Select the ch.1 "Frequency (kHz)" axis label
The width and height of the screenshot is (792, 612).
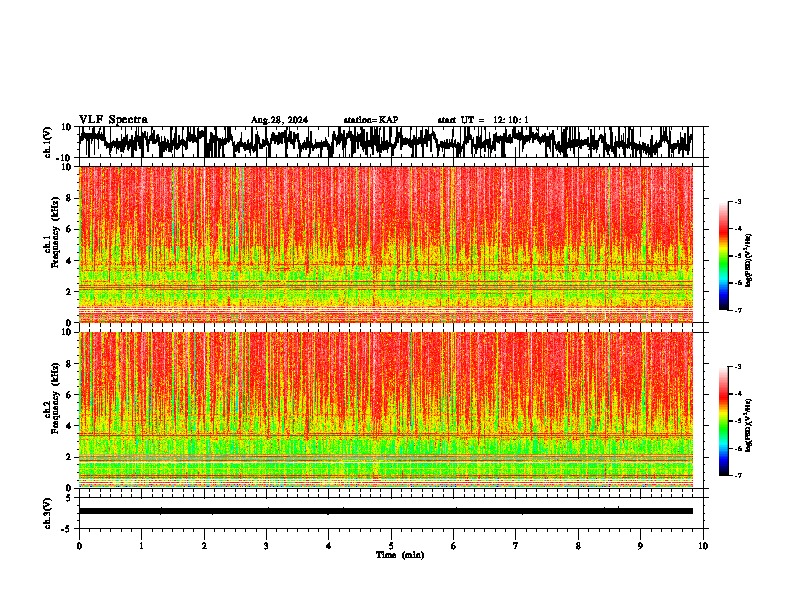(56, 232)
